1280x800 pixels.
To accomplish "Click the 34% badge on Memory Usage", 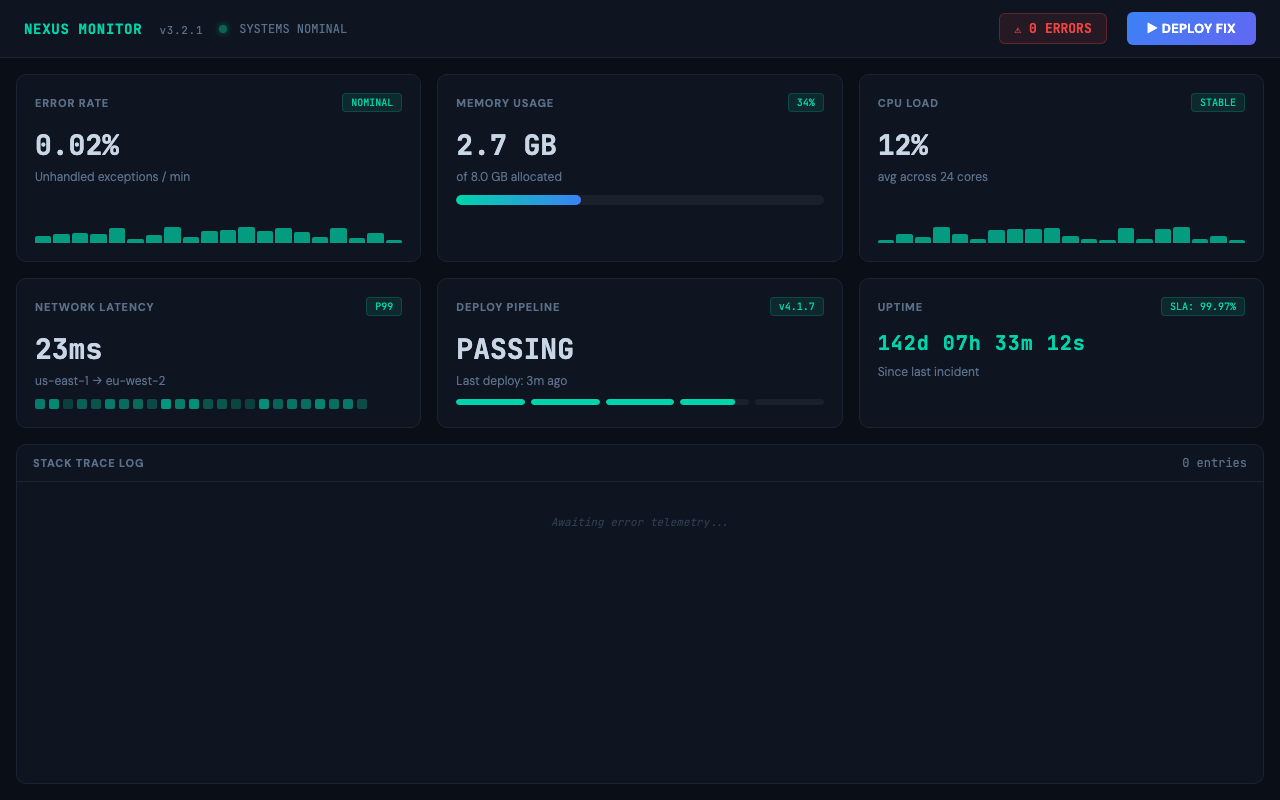I will tap(805, 102).
